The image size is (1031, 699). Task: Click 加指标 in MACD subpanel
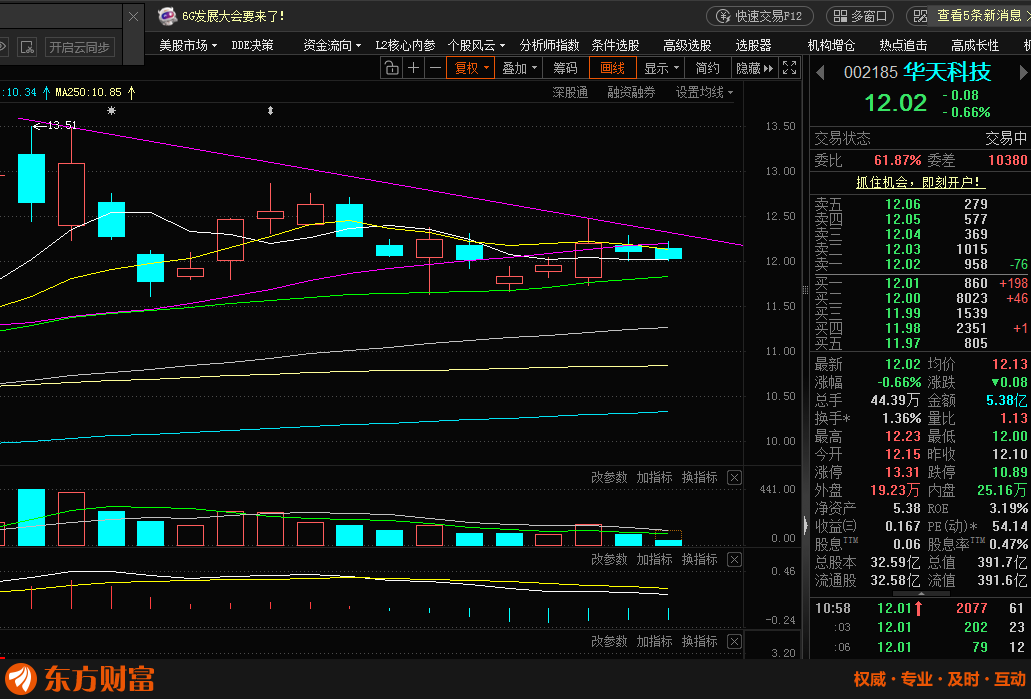(x=654, y=560)
